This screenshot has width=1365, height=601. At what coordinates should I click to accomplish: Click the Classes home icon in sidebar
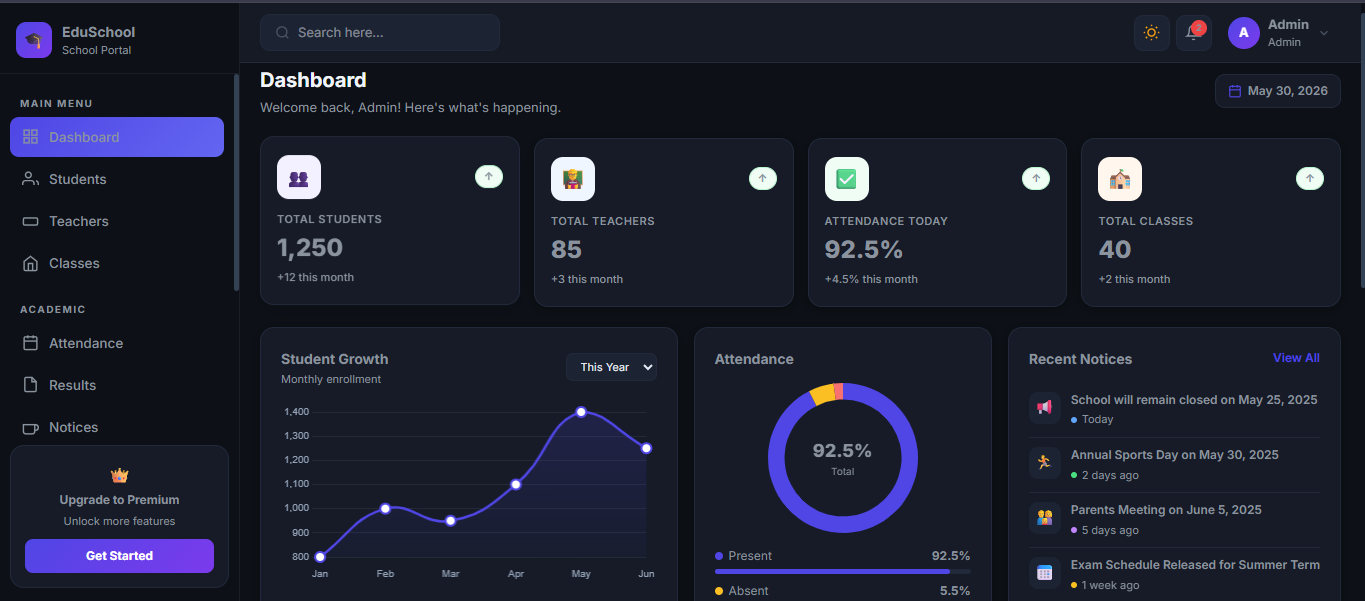[30, 263]
